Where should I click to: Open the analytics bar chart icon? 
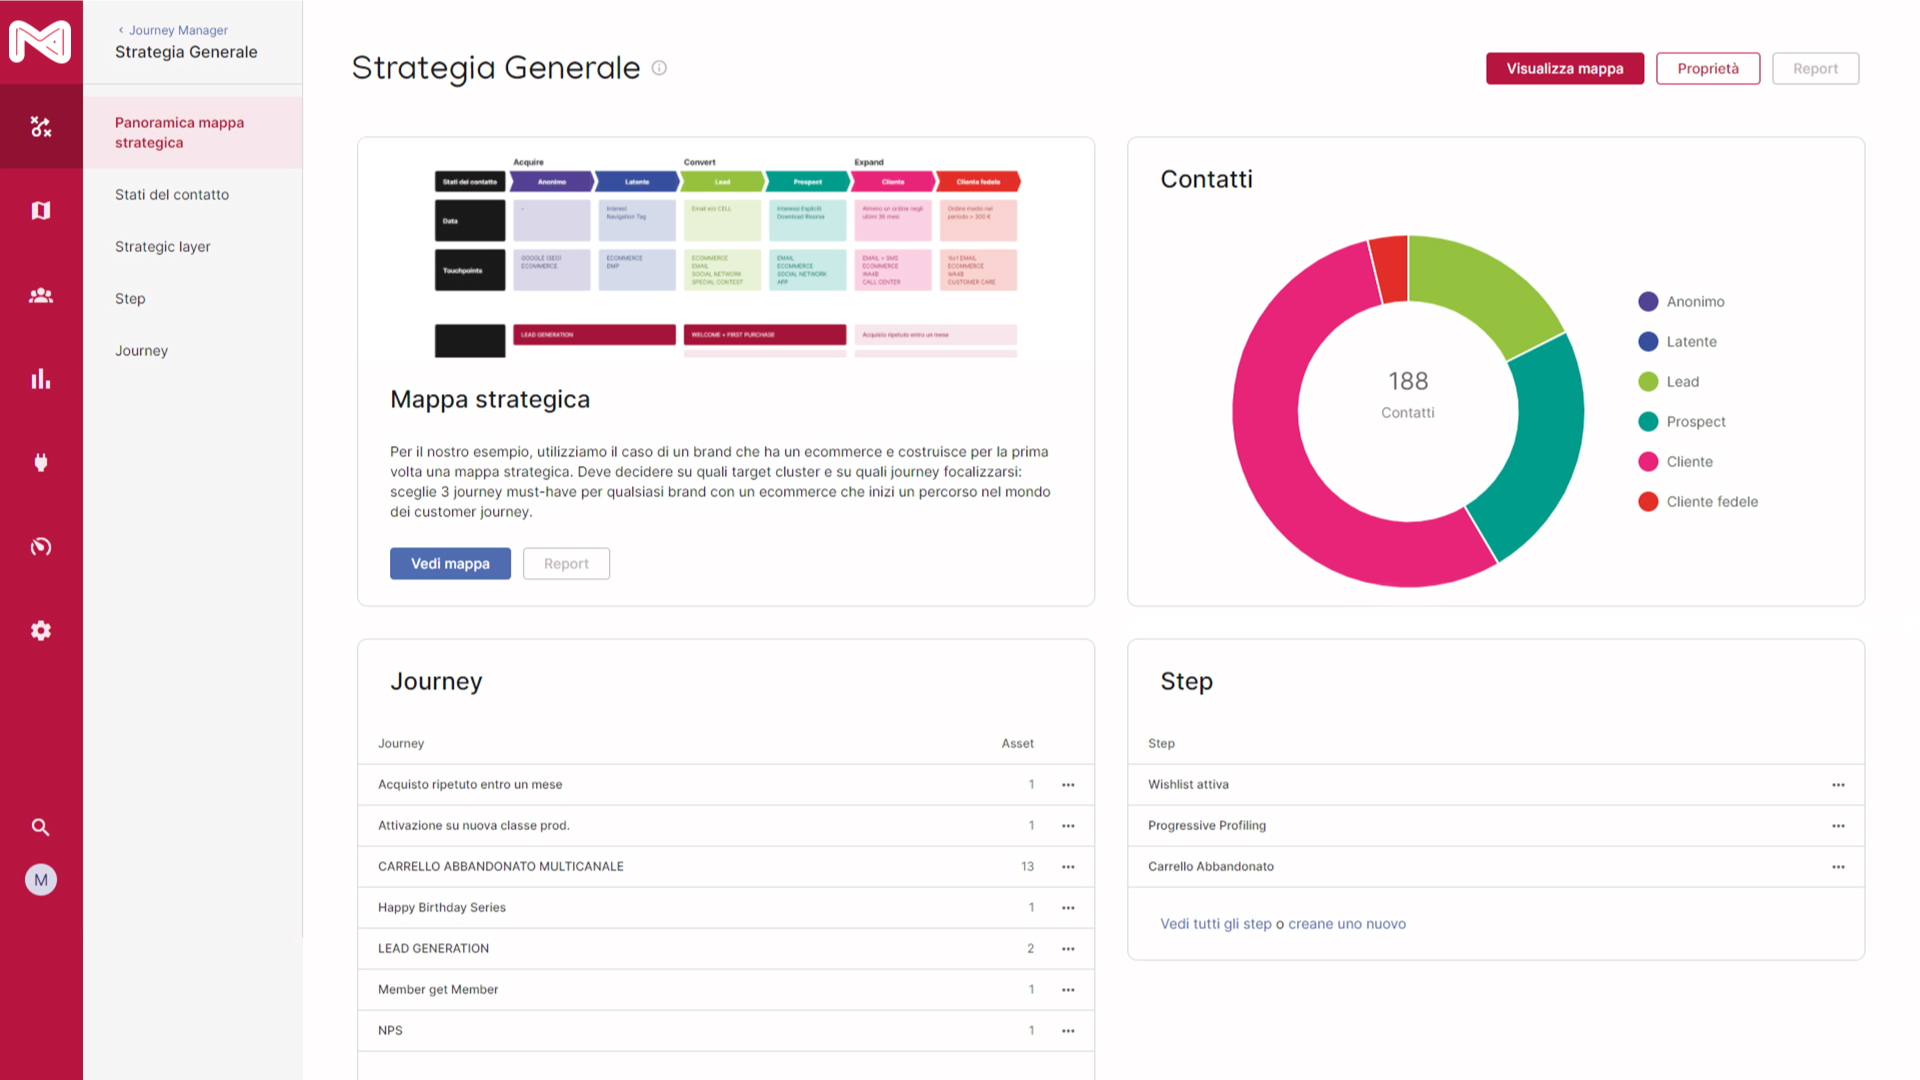pos(41,378)
